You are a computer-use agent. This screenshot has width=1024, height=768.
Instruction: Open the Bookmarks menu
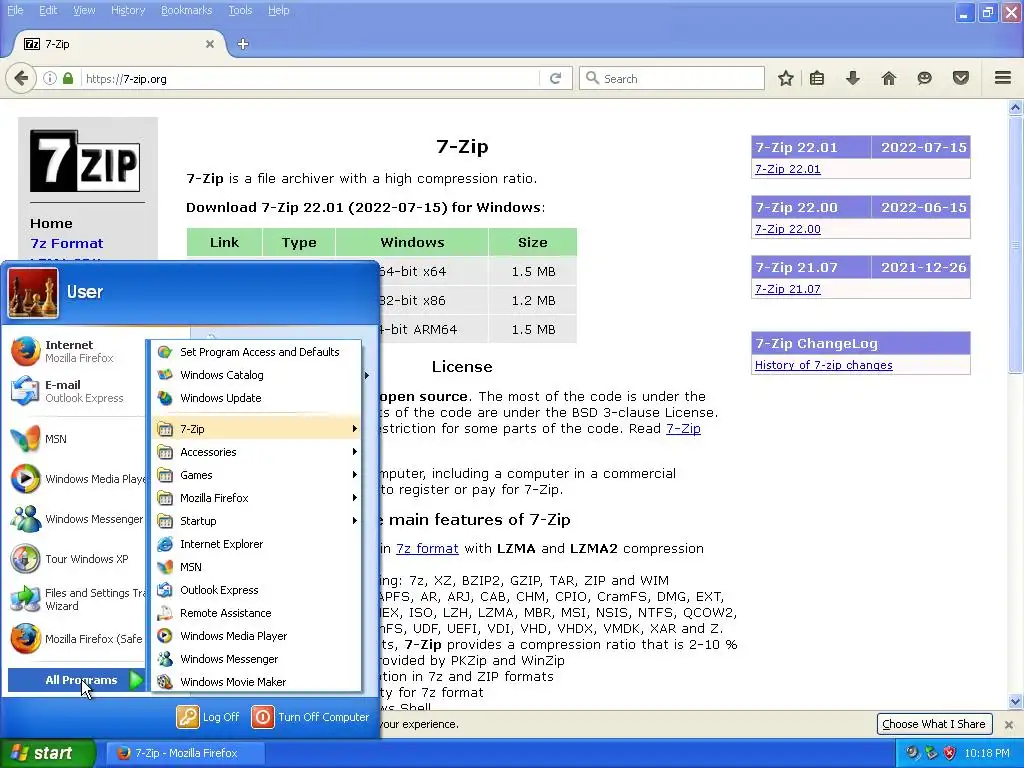186,10
